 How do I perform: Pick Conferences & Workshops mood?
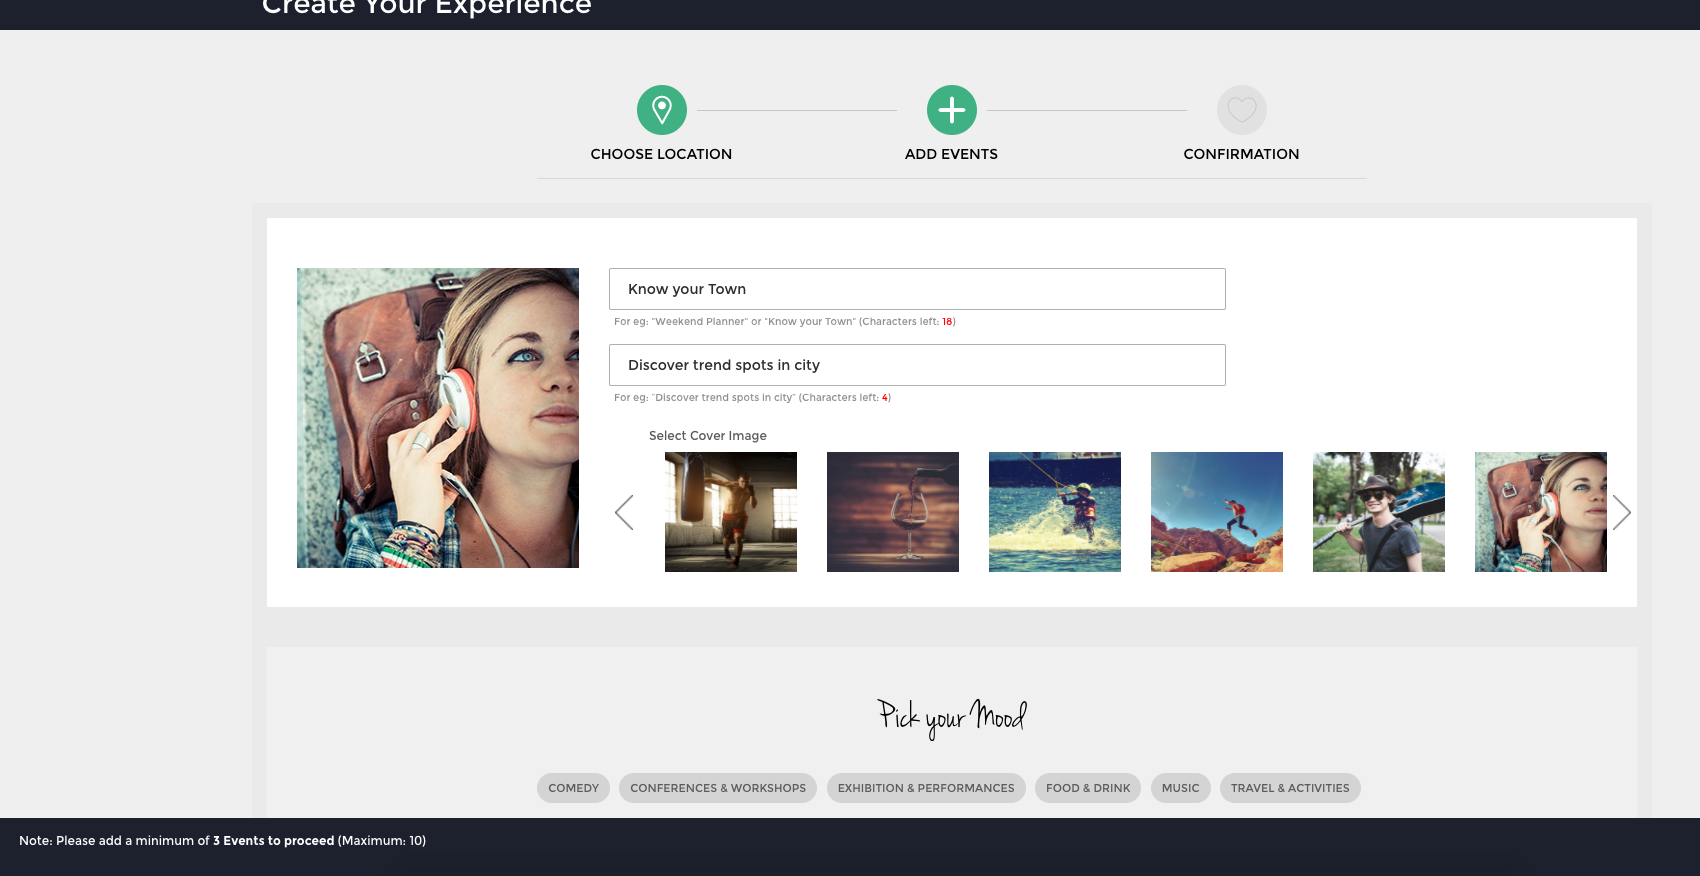pyautogui.click(x=718, y=788)
